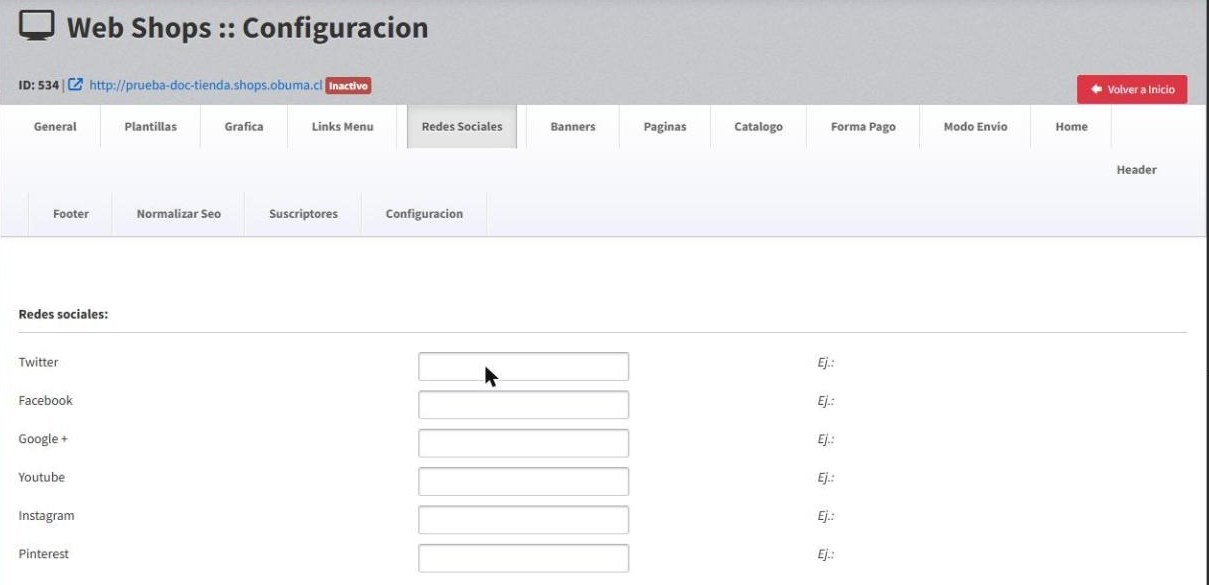Select the Forma Pago tab

coord(863,127)
